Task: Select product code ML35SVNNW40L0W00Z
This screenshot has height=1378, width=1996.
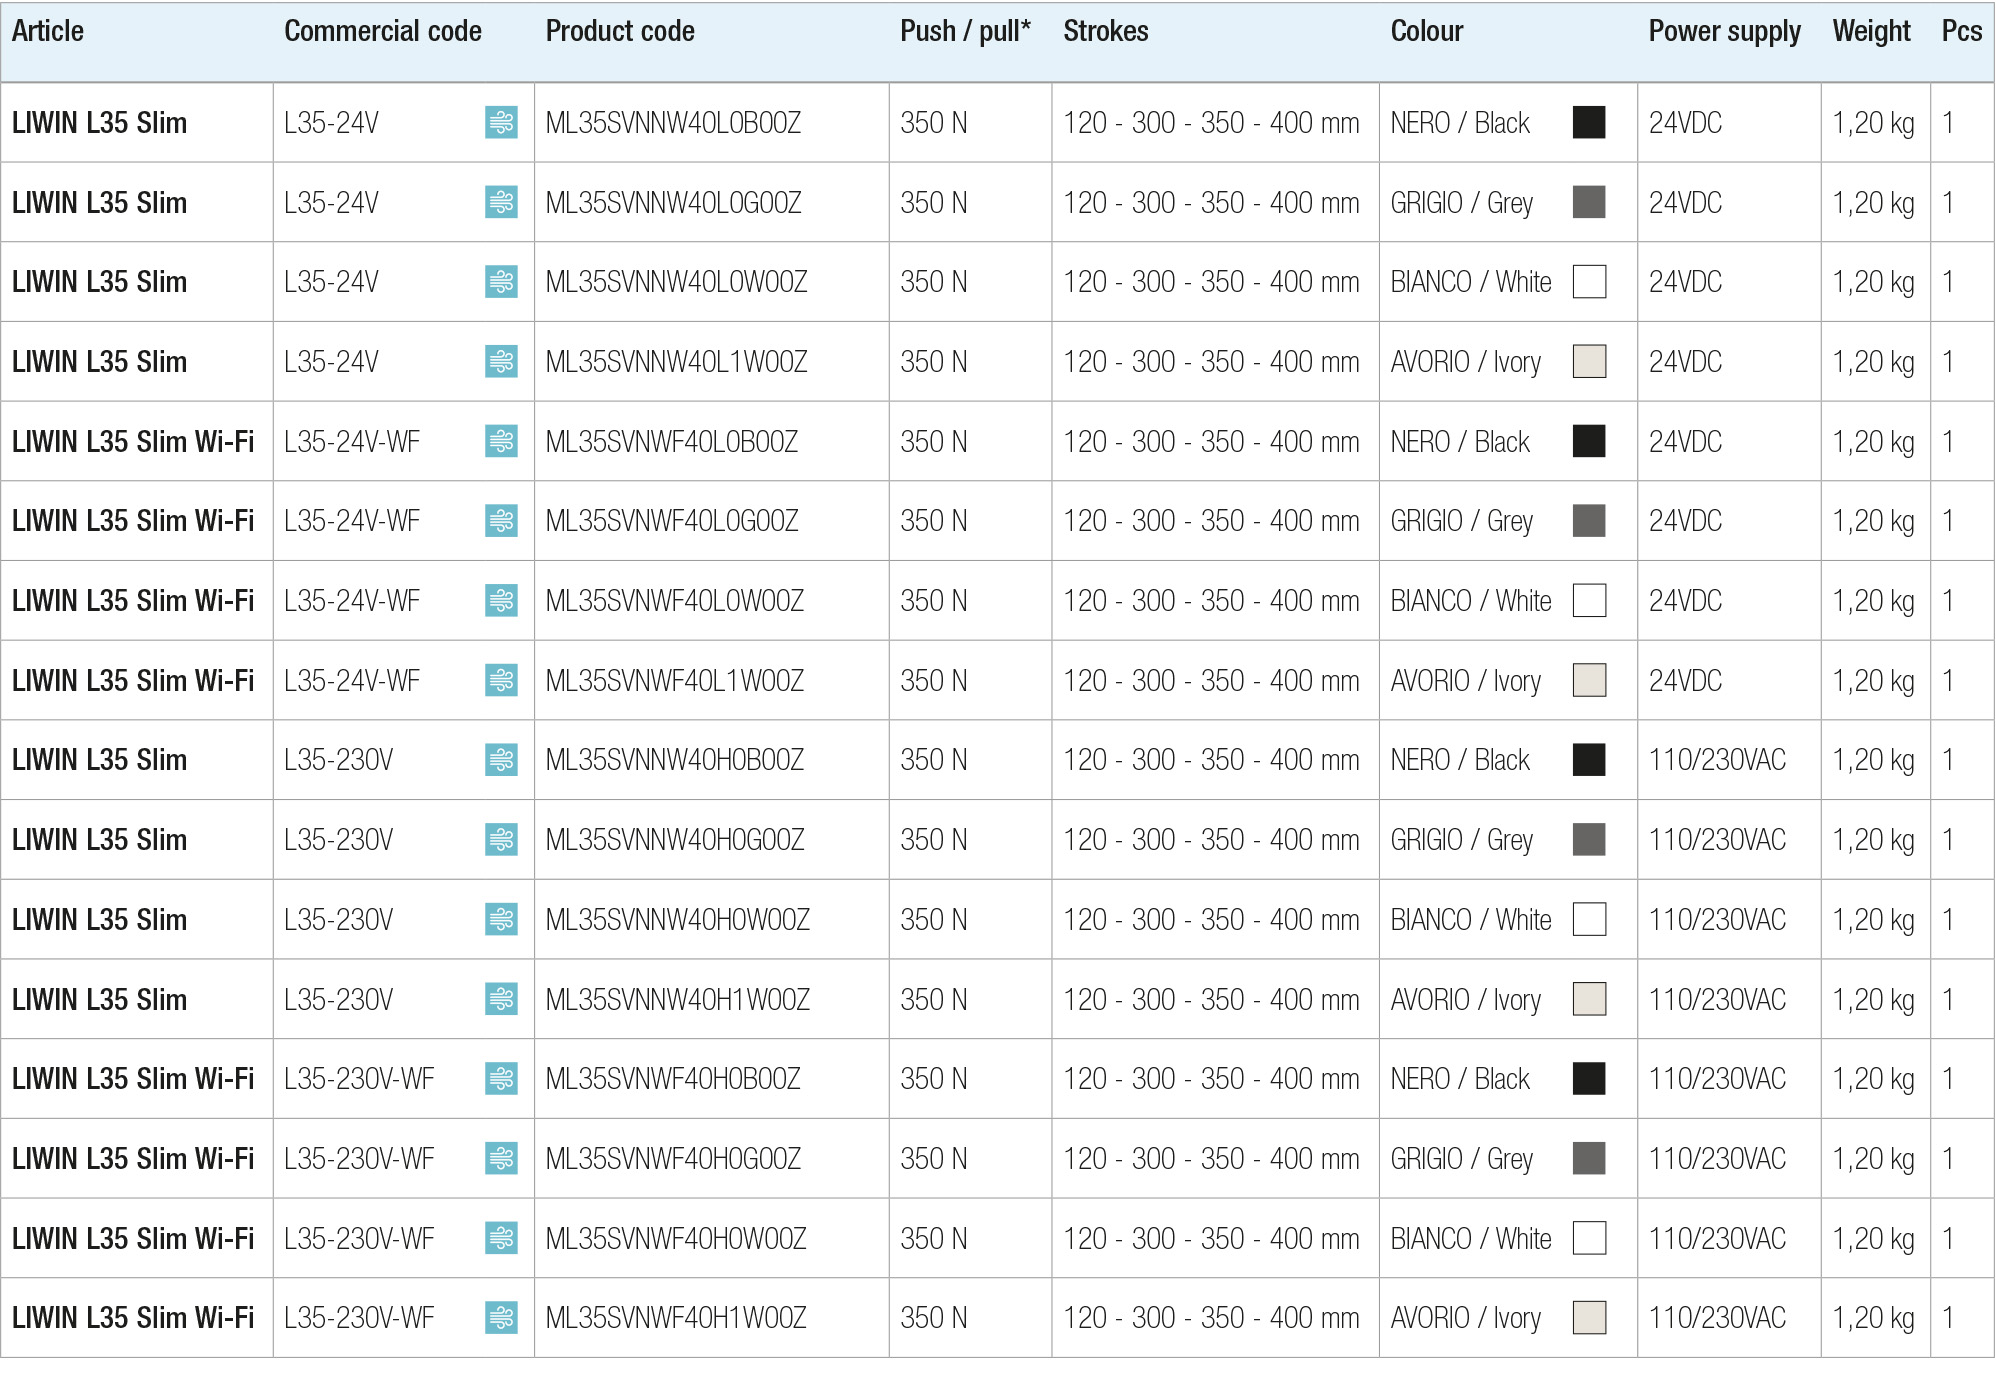Action: (676, 282)
